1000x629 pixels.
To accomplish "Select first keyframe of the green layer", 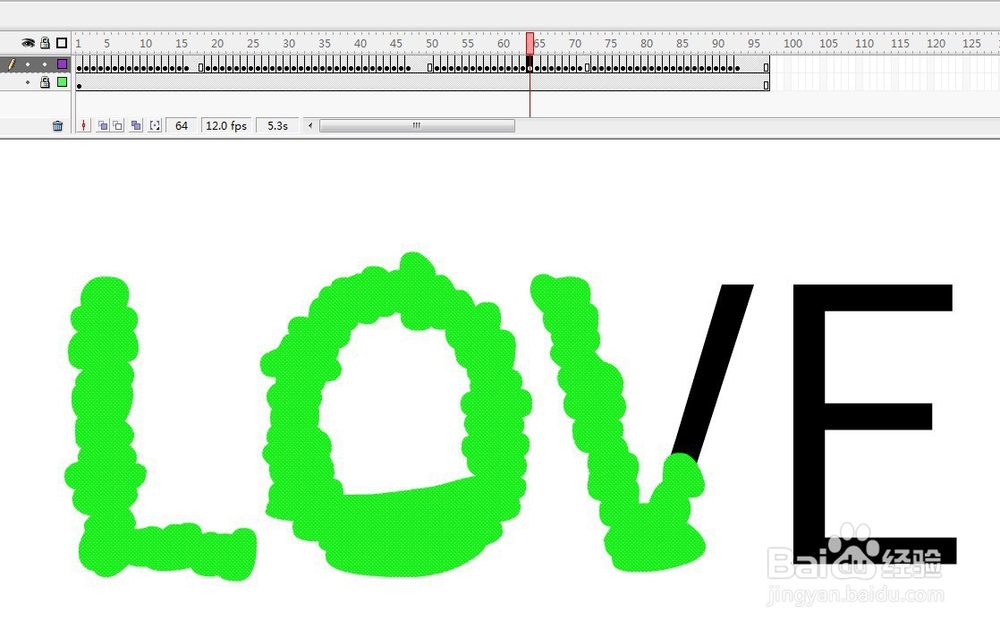I will [x=79, y=84].
